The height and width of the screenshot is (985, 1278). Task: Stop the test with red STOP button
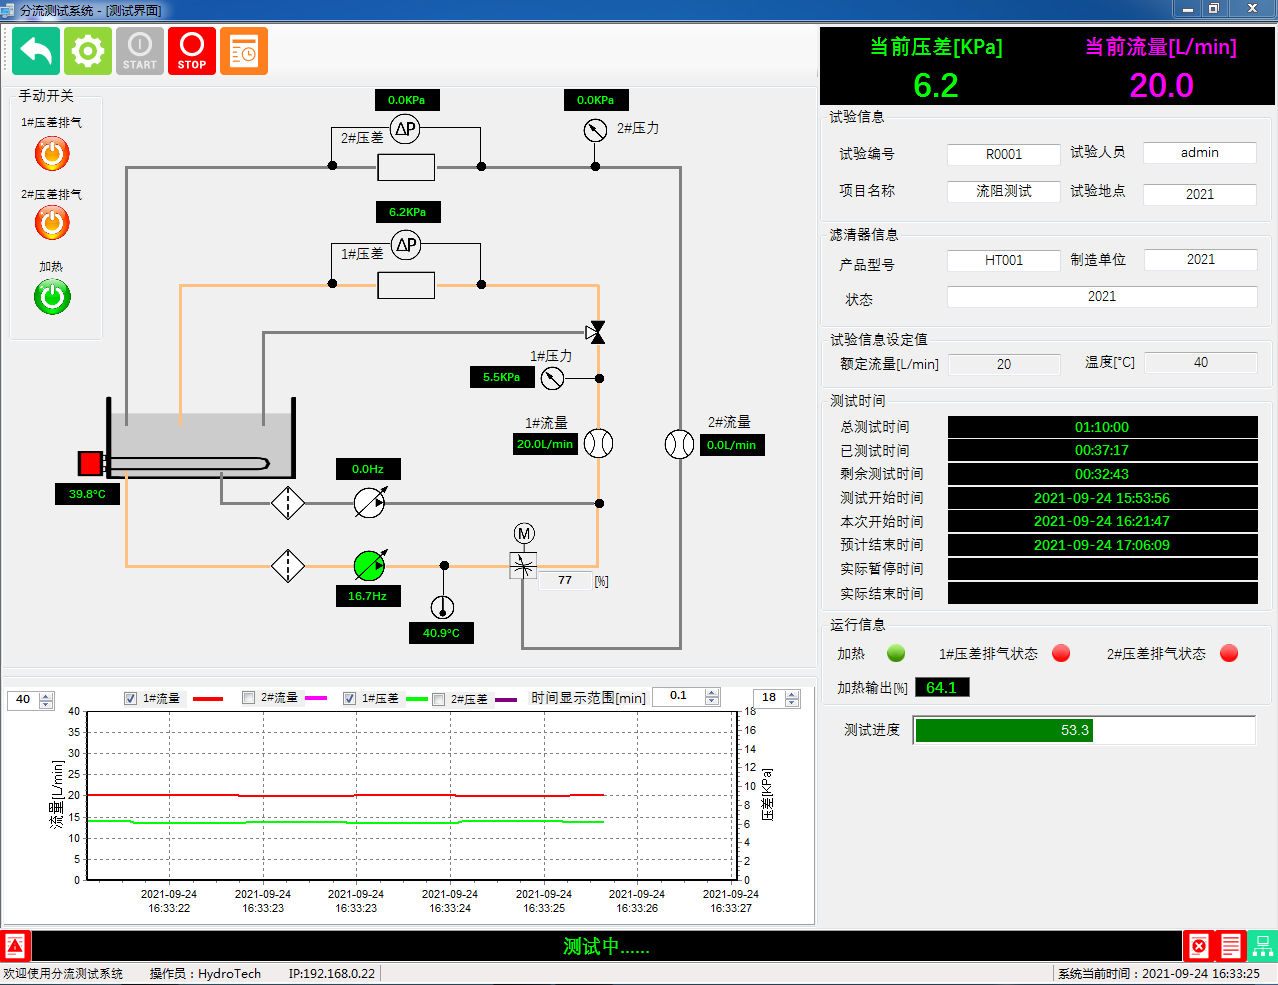(192, 51)
